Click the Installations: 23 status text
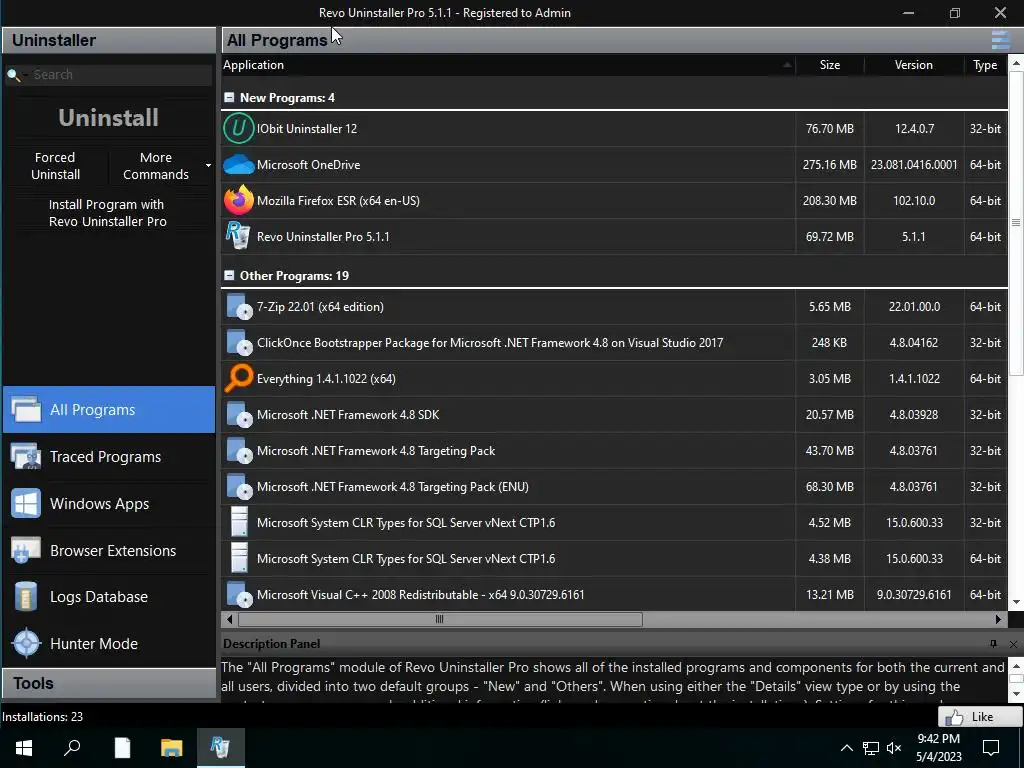Image resolution: width=1024 pixels, height=768 pixels. click(42, 716)
